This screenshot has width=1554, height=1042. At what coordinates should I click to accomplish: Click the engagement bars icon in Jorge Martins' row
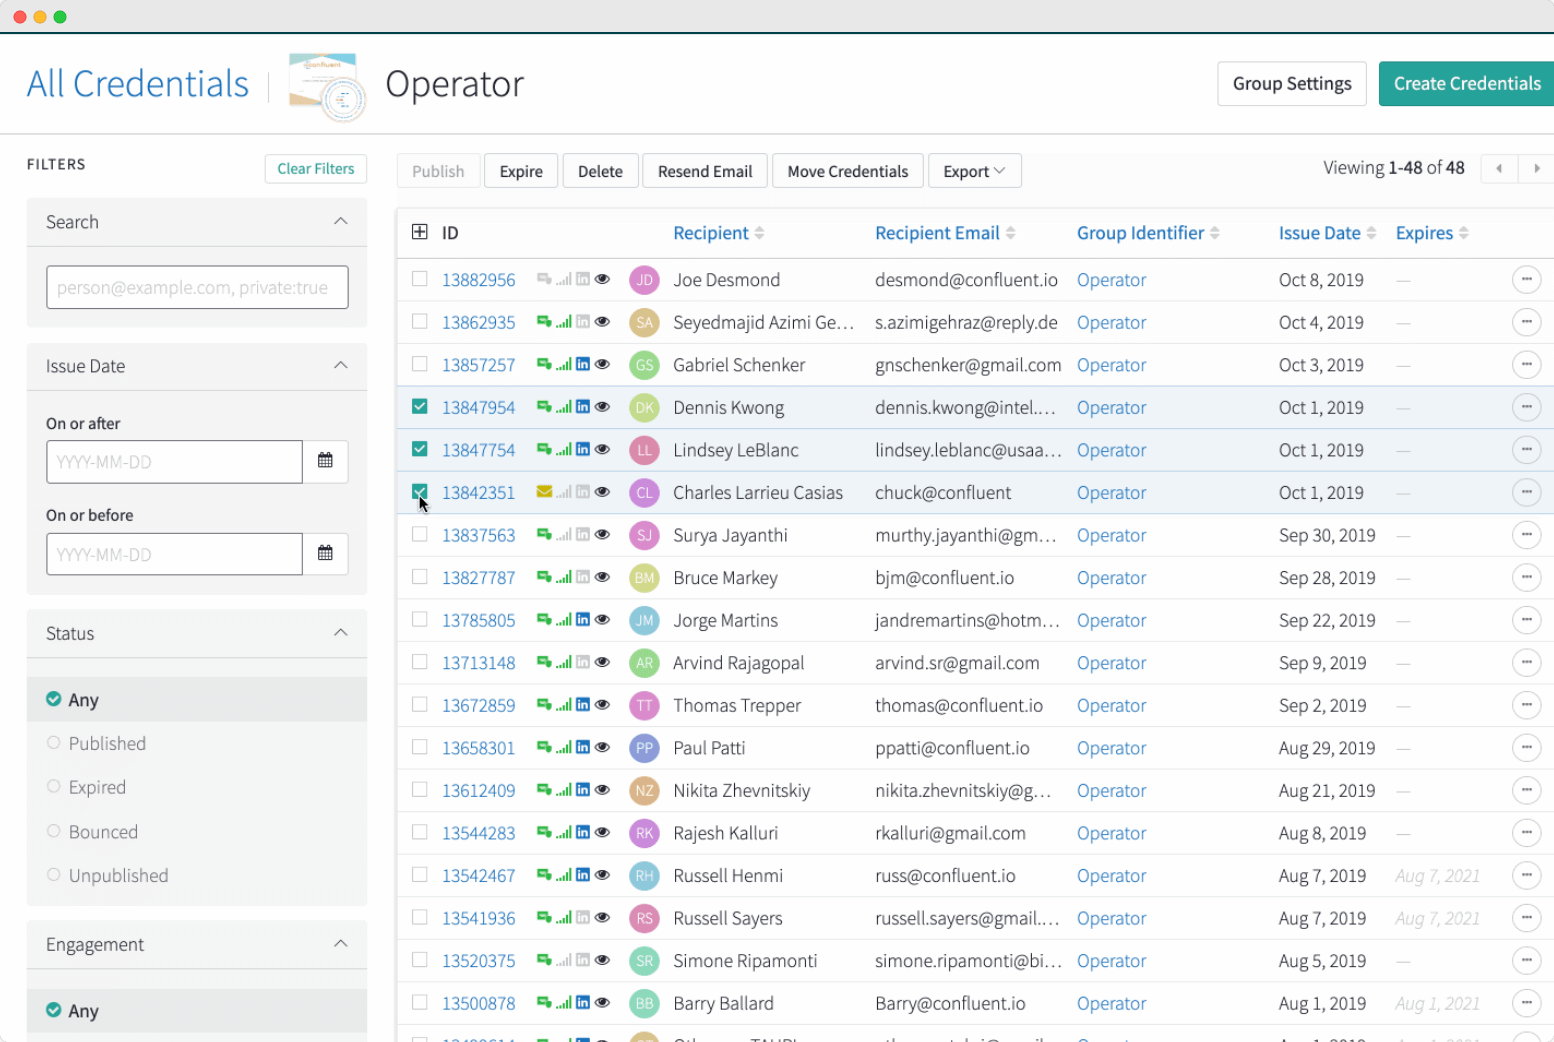click(564, 620)
